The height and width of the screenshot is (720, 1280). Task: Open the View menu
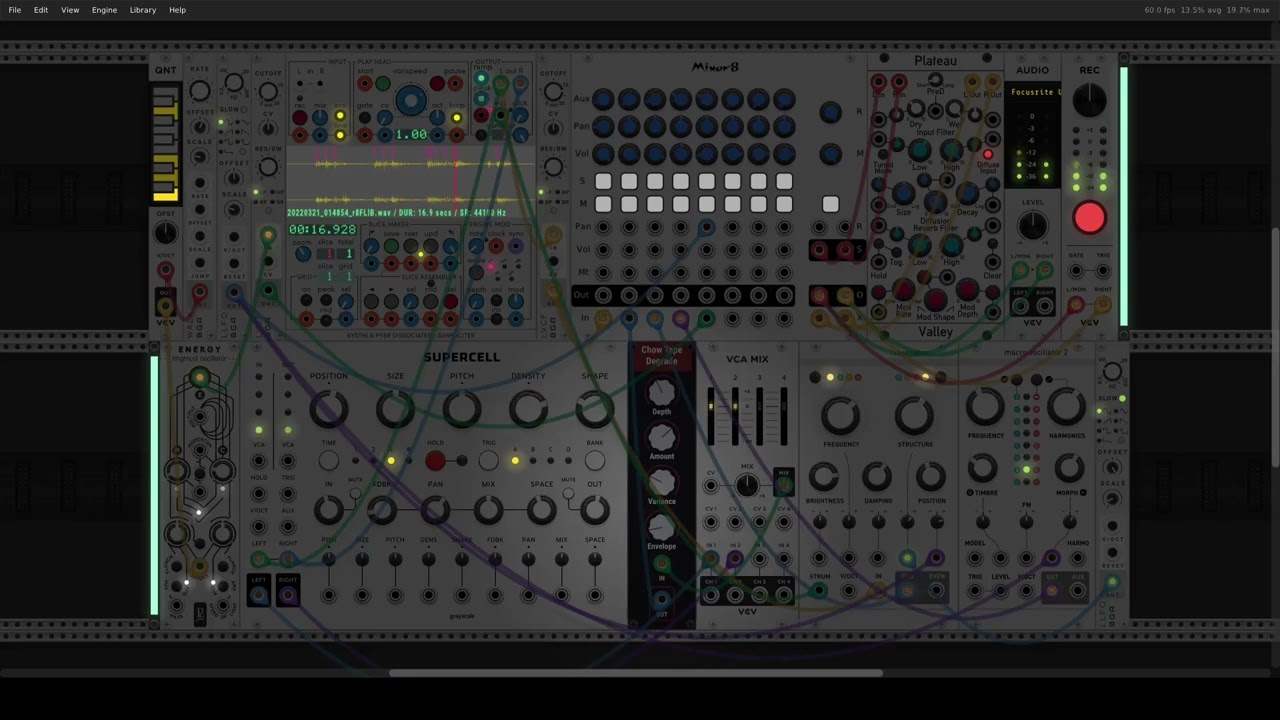tap(70, 10)
